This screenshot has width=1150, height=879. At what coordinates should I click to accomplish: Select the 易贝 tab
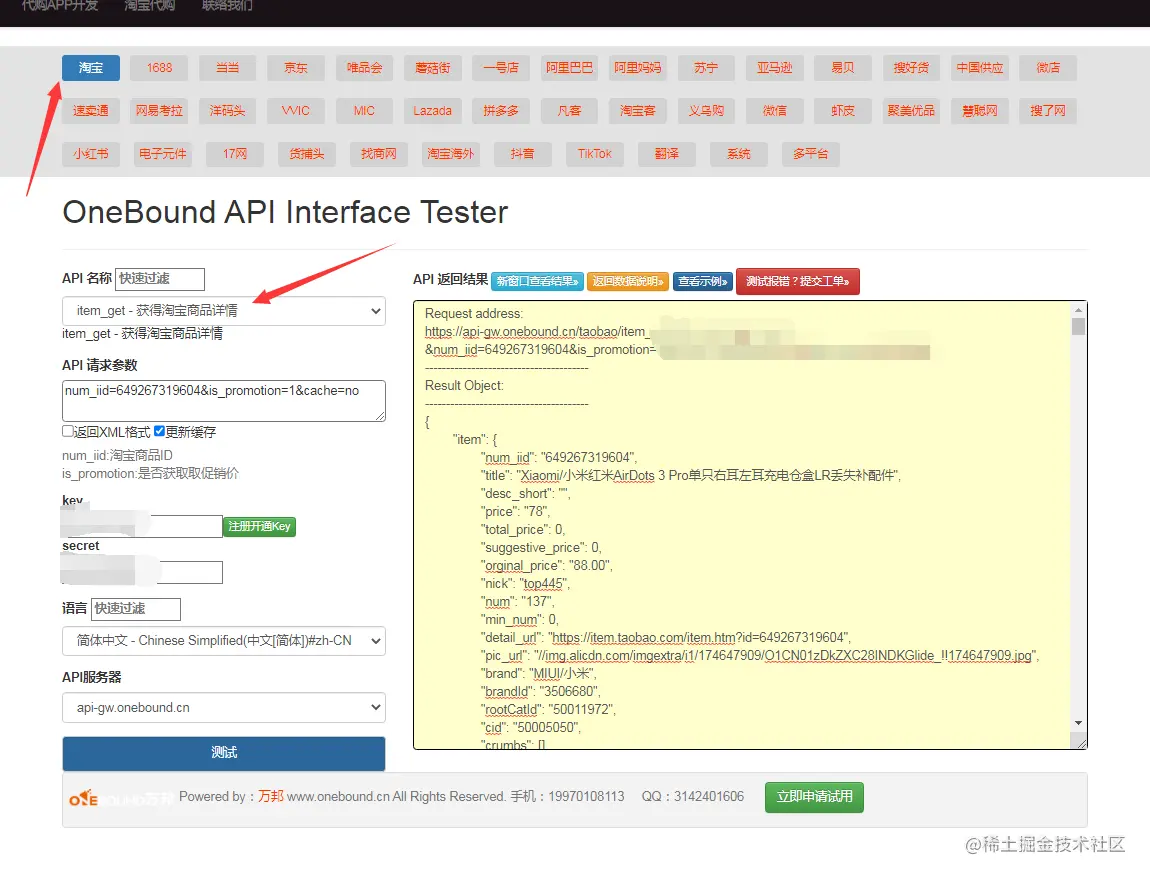[x=843, y=68]
